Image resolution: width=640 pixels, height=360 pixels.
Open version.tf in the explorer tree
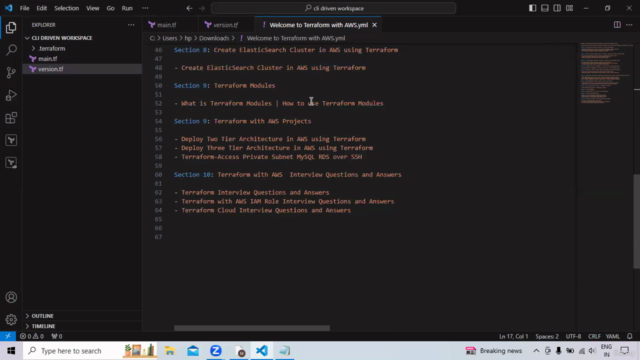point(50,69)
